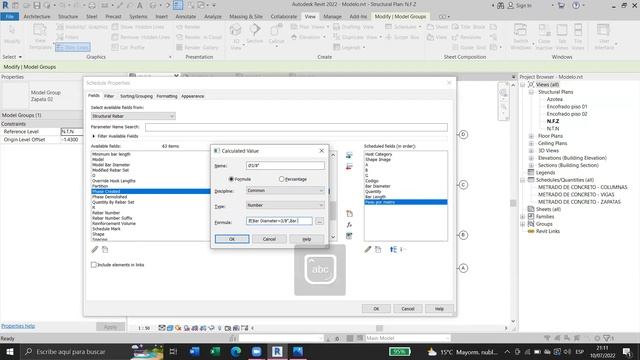Expand 3D Views in the Project Browser
640x360 pixels.
coord(531,151)
